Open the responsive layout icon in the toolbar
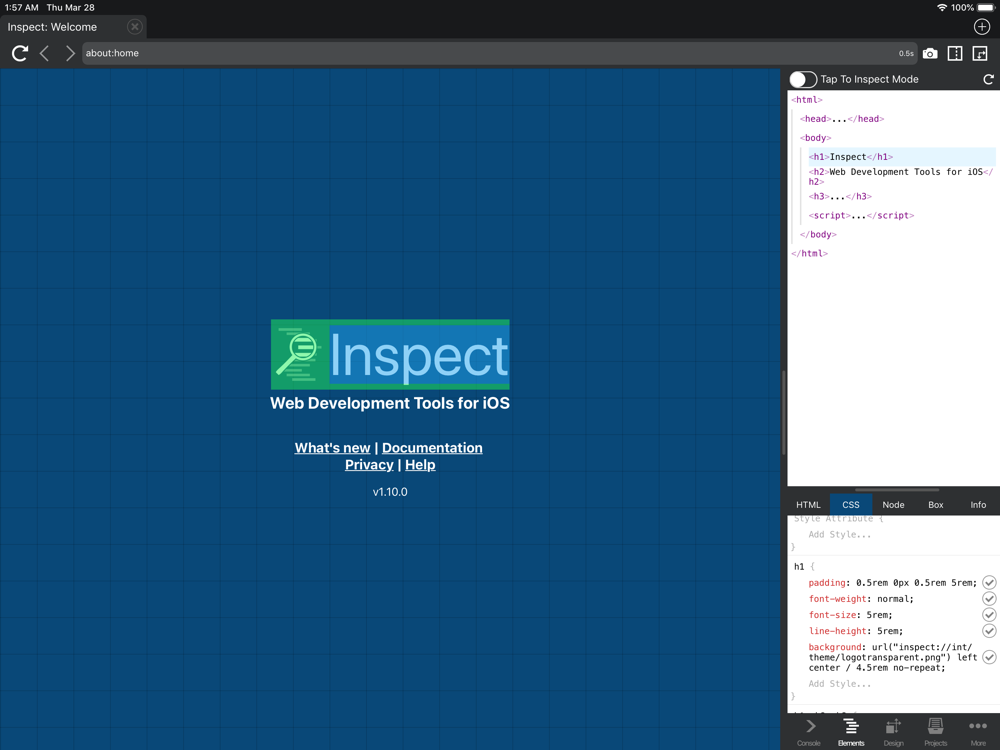1000x750 pixels. pyautogui.click(x=955, y=54)
